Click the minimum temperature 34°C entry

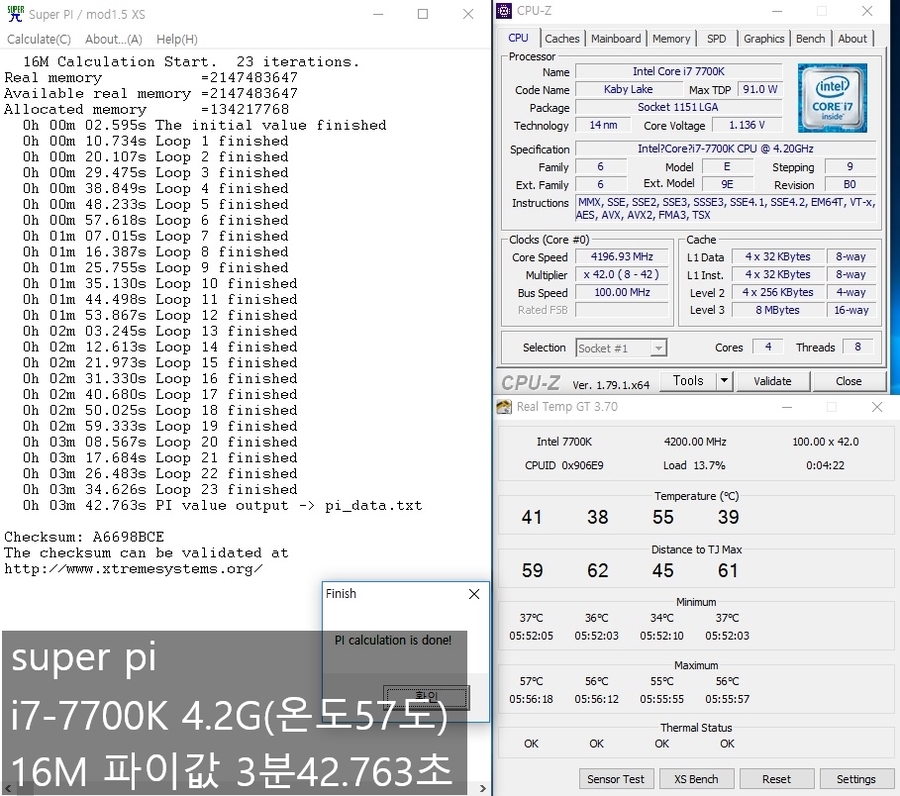coord(662,618)
